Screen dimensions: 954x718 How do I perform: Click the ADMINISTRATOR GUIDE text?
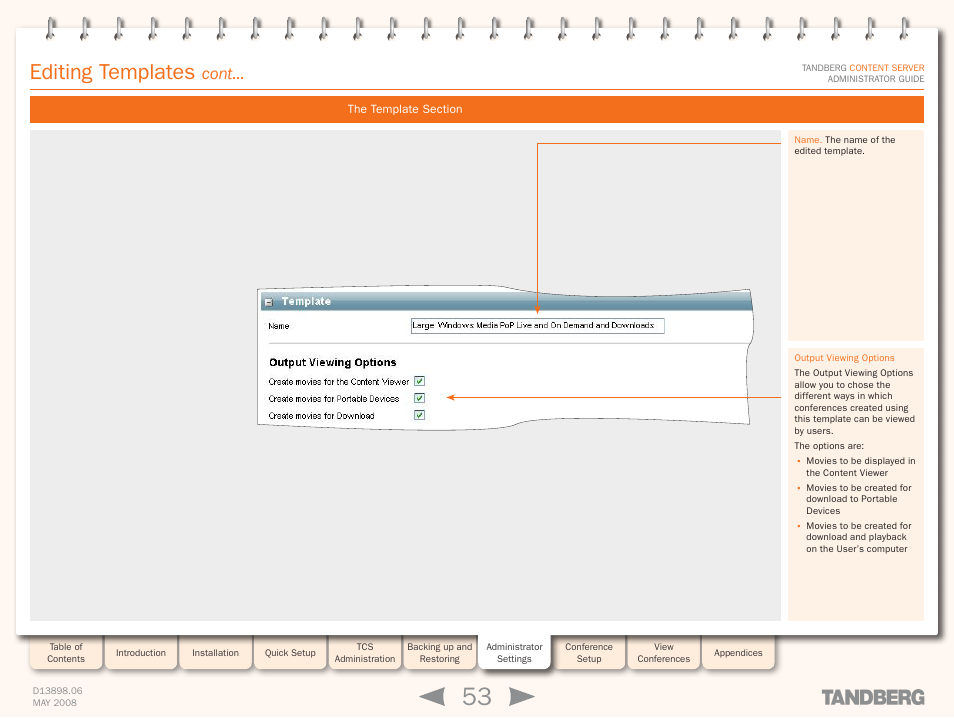coord(876,79)
